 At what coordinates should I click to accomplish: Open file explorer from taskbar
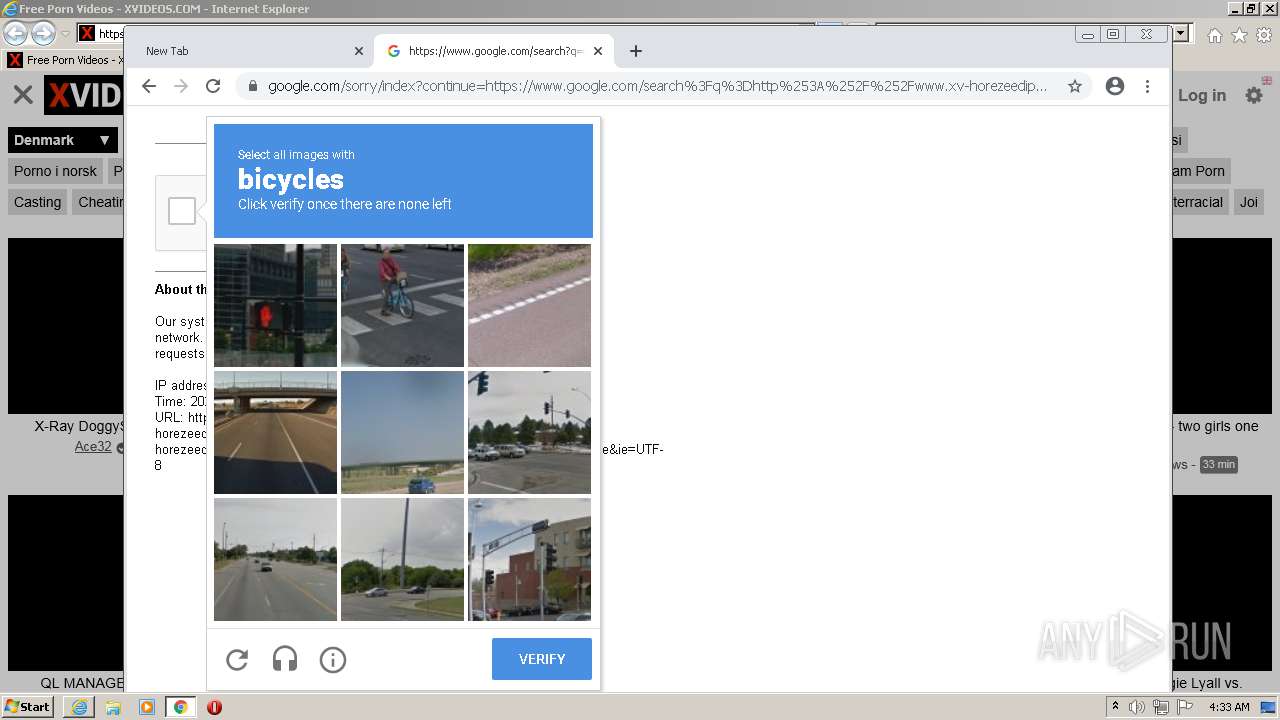(113, 707)
